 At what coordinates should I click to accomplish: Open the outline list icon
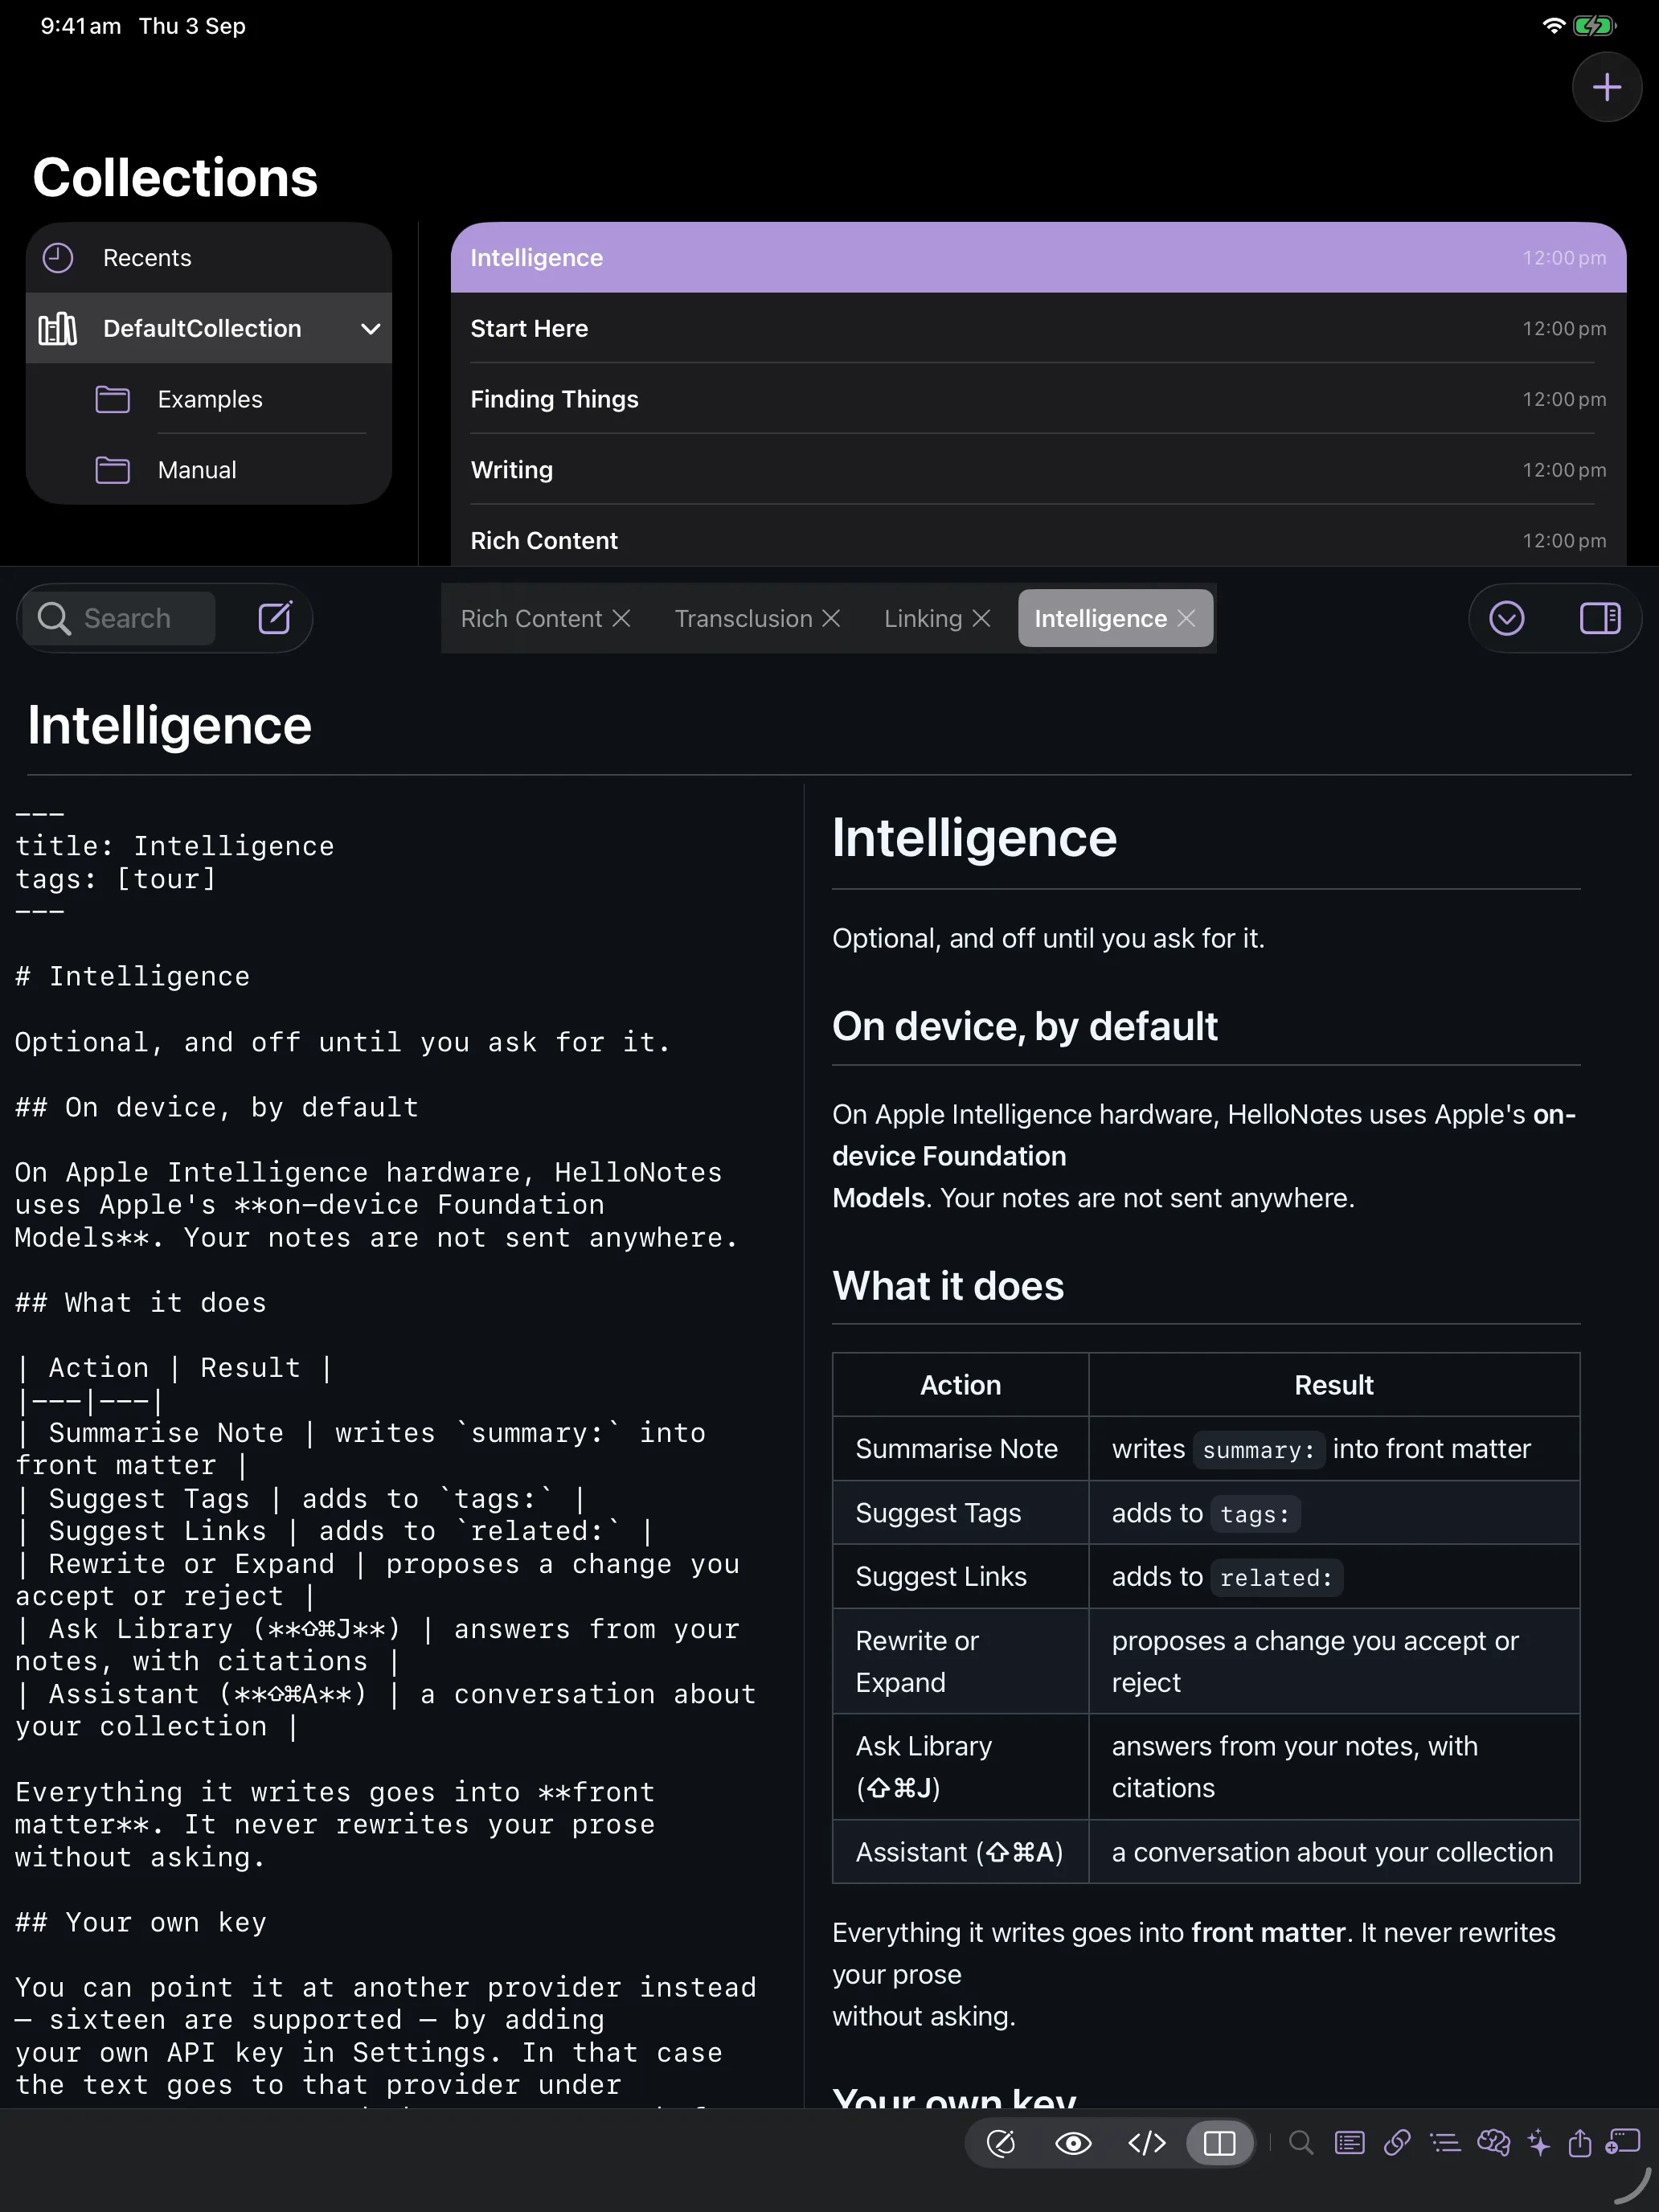(x=1445, y=2142)
